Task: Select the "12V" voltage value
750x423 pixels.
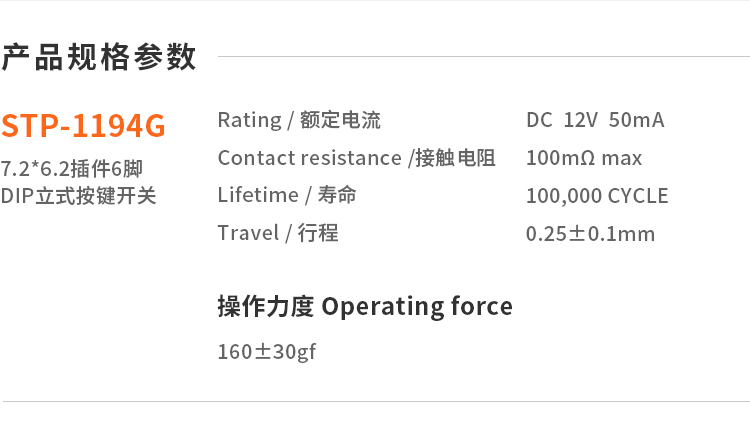Action: pyautogui.click(x=580, y=121)
